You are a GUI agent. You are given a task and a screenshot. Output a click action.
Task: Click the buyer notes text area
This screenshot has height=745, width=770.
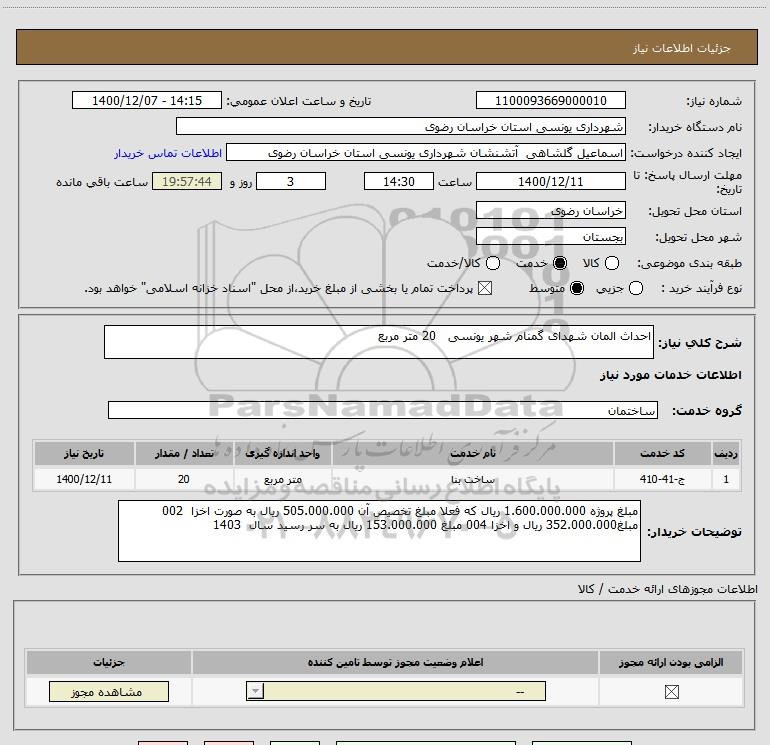click(379, 531)
